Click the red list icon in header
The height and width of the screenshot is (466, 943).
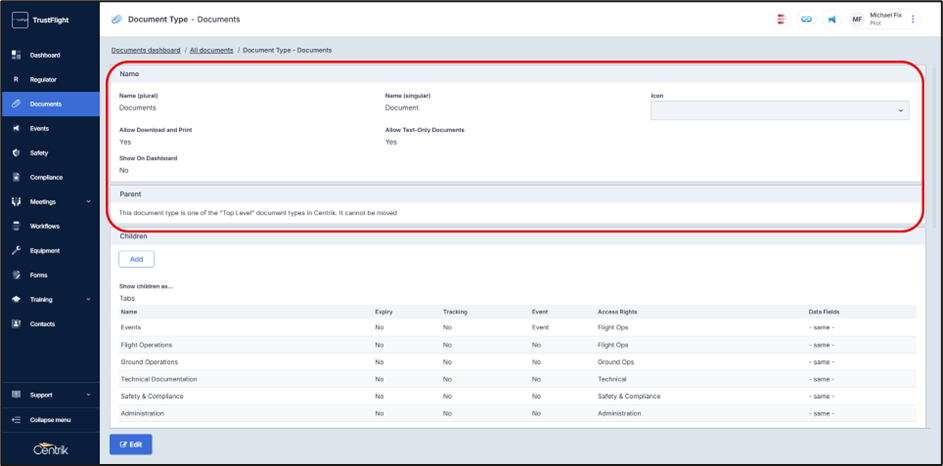781,19
